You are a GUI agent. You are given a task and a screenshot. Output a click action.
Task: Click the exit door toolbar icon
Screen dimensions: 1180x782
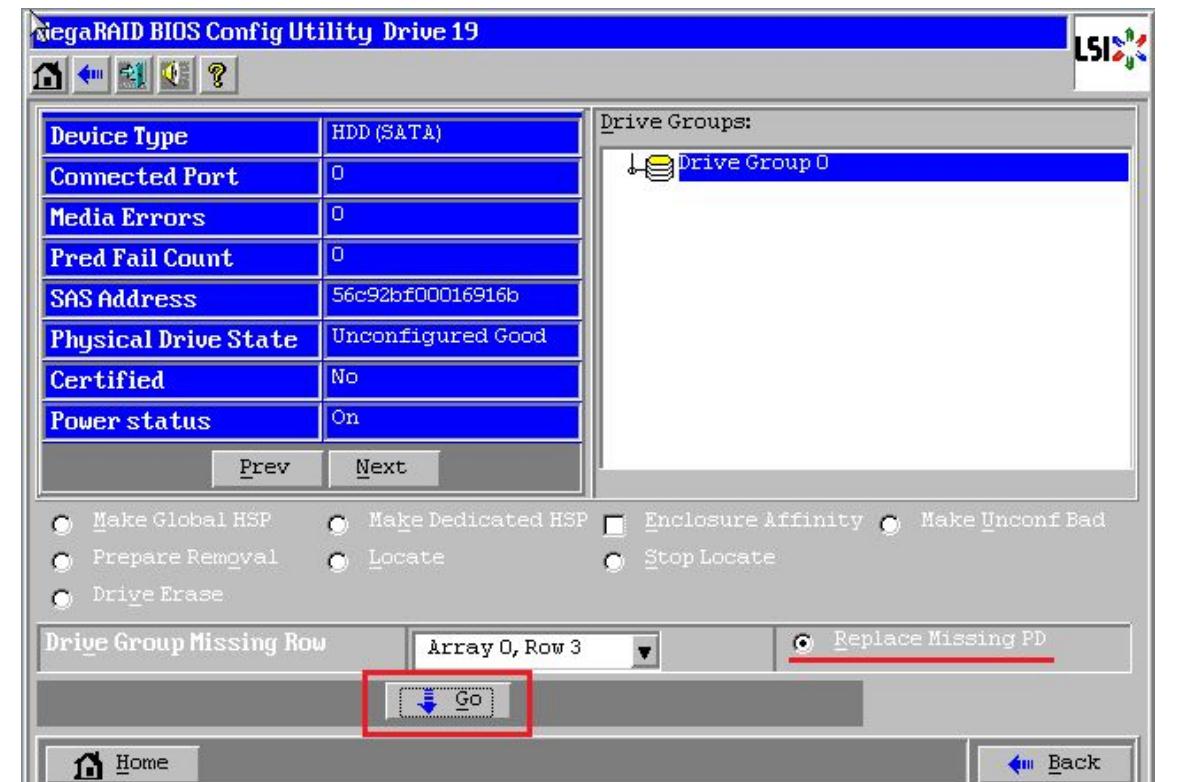click(x=133, y=75)
